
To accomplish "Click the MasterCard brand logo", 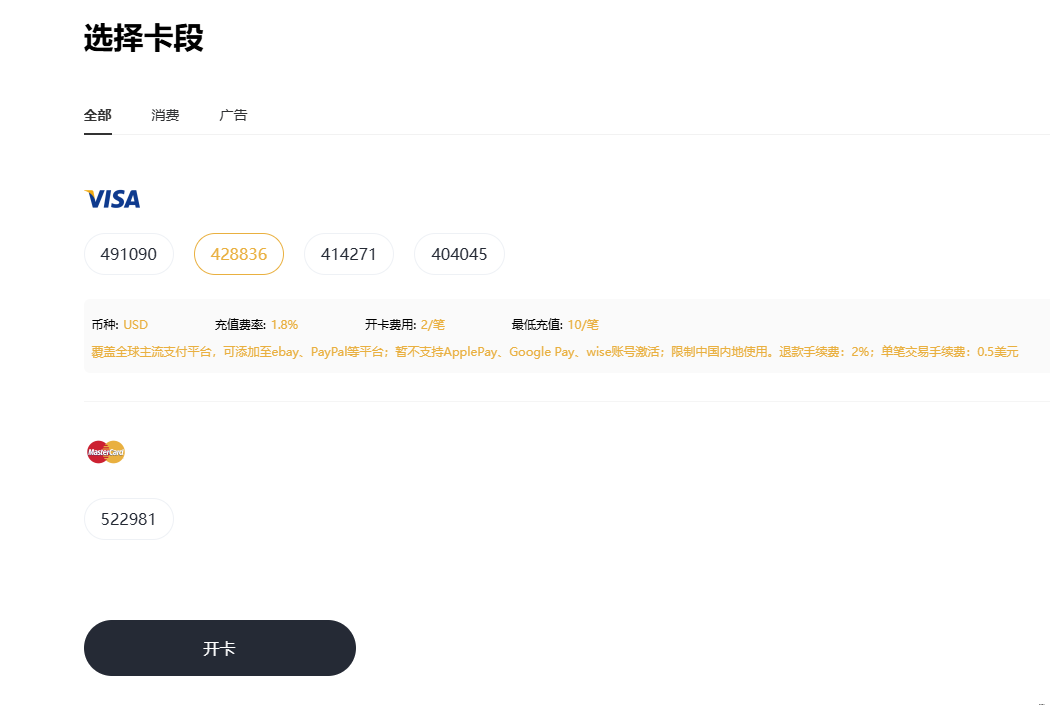I will point(106,452).
